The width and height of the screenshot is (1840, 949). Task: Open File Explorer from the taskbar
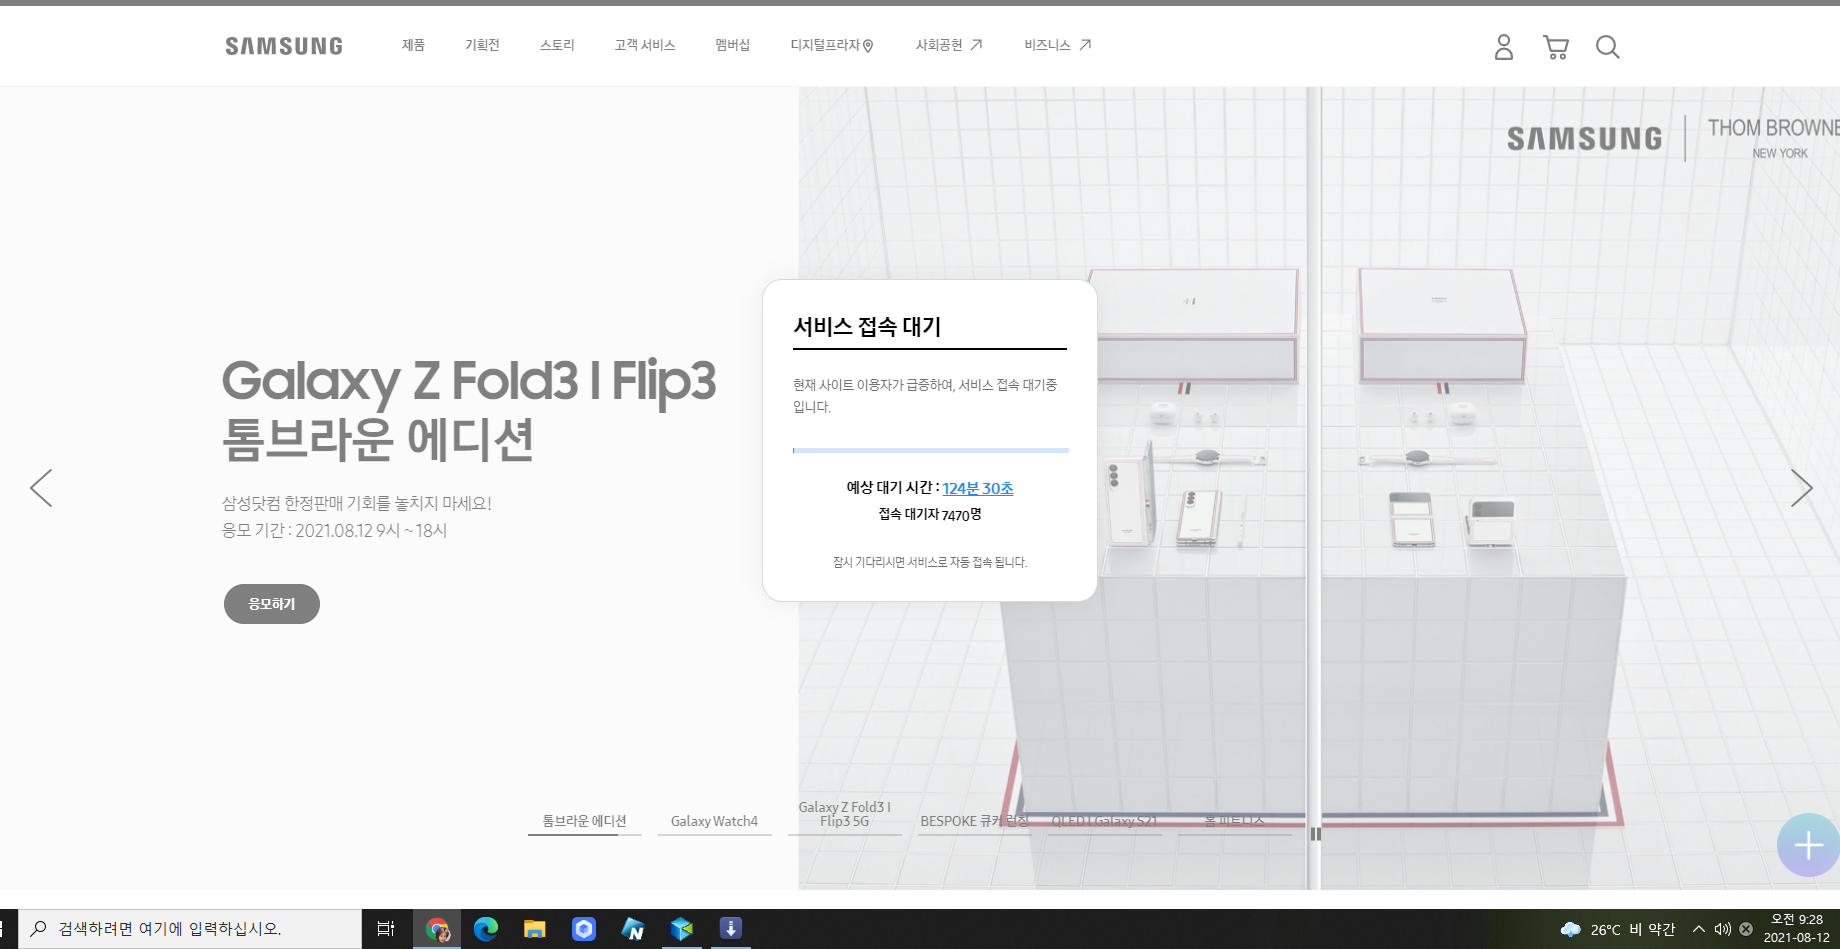pos(535,929)
